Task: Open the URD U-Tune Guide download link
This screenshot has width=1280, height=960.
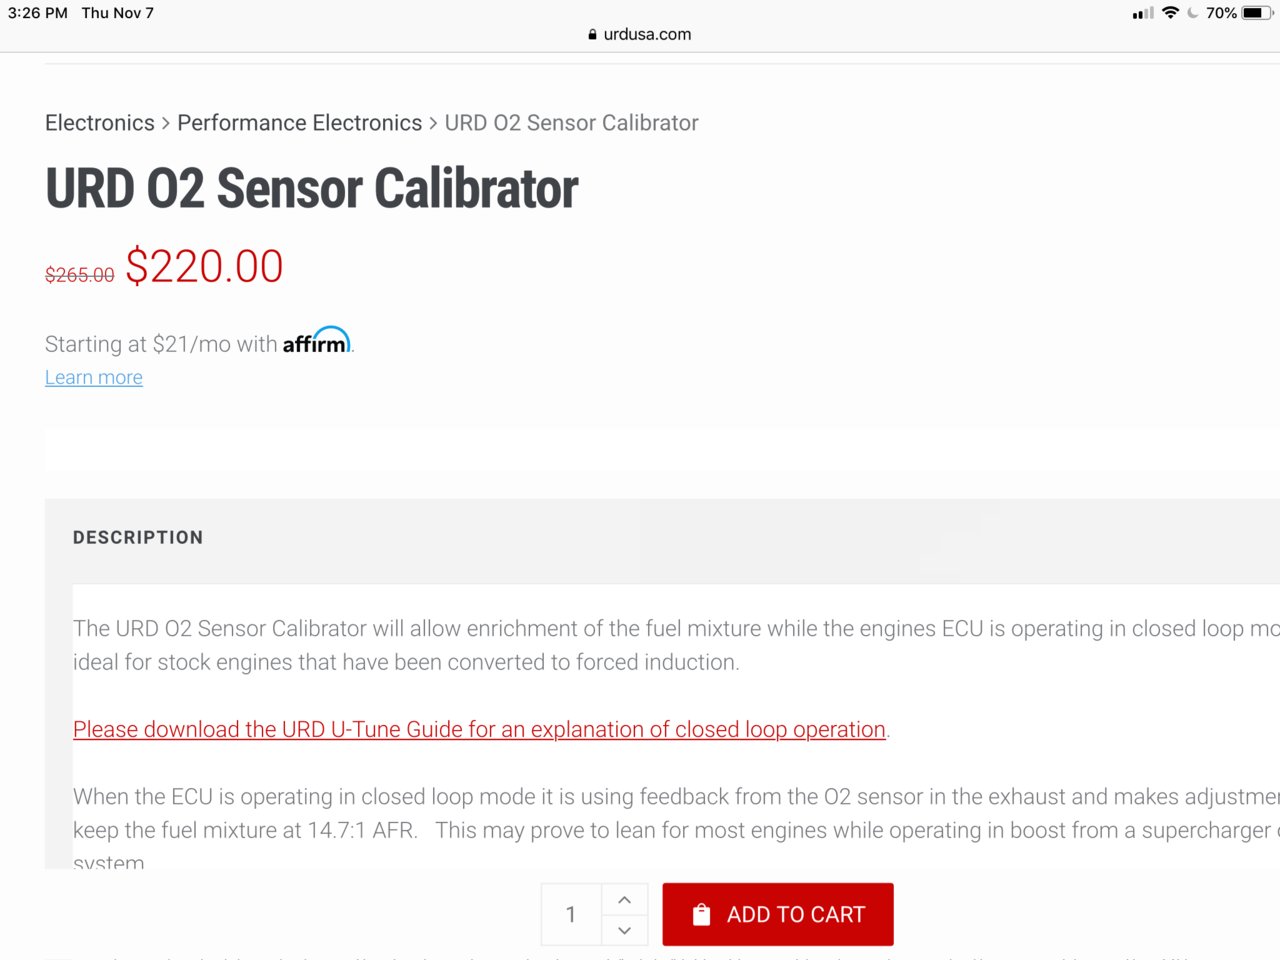Action: click(479, 729)
